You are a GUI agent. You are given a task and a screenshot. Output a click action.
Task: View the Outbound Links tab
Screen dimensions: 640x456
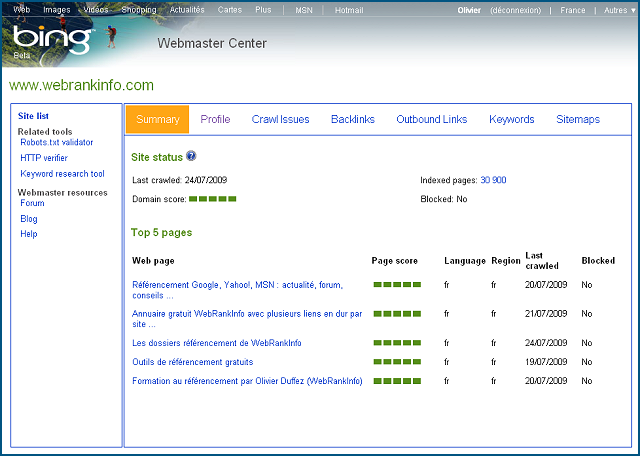(x=431, y=119)
